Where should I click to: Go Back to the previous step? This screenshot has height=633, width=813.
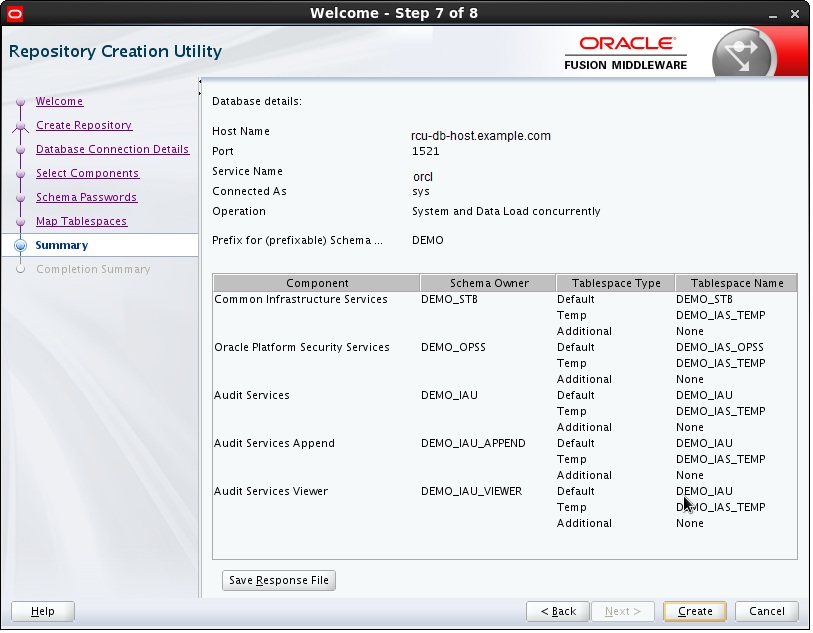point(558,611)
